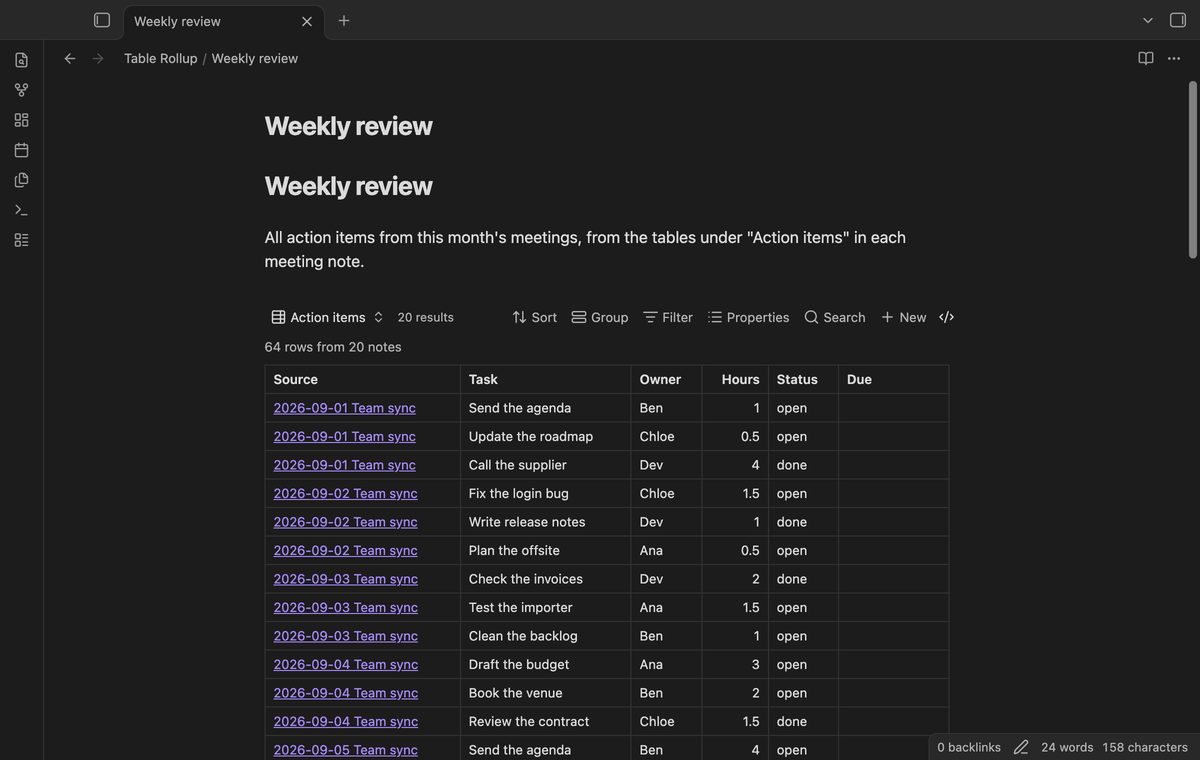Image resolution: width=1200 pixels, height=760 pixels.
Task: Select Weekly review breadcrumb title
Action: [x=255, y=58]
